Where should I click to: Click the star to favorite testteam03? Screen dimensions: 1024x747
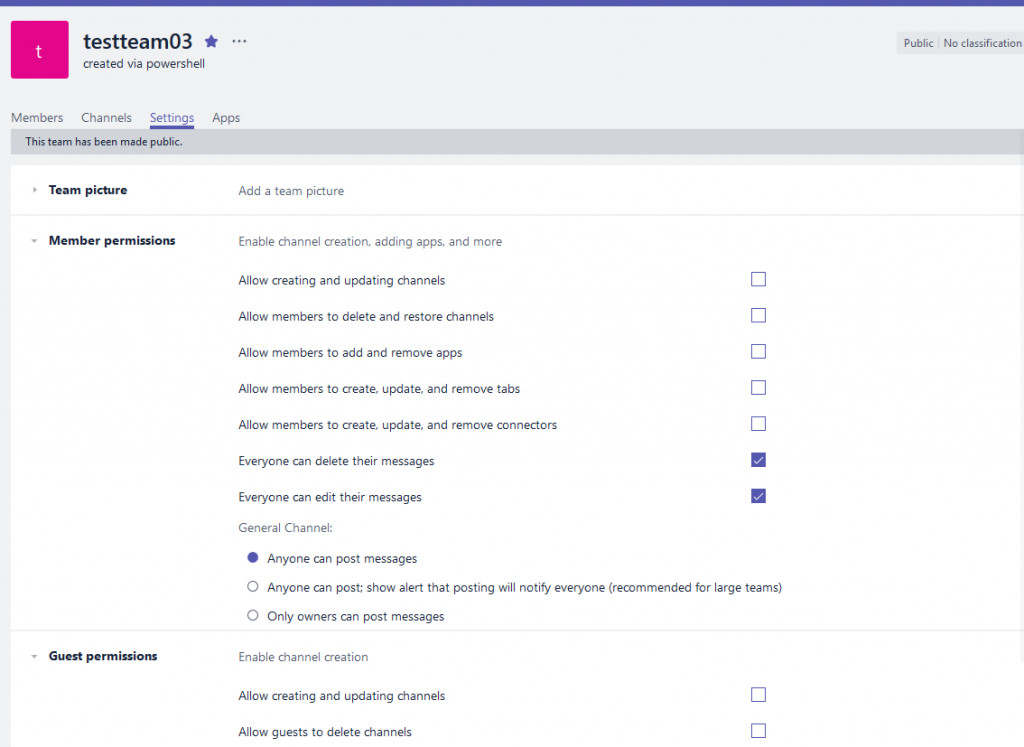click(x=210, y=41)
